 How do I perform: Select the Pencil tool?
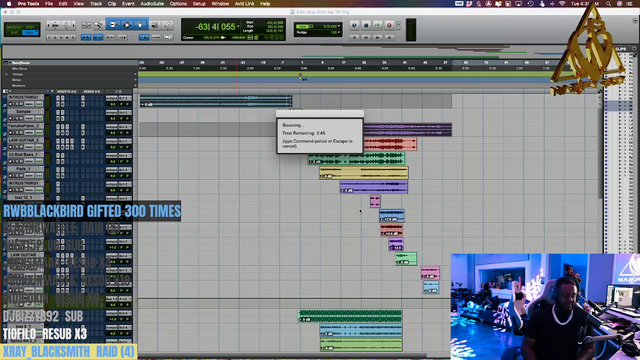pos(167,25)
